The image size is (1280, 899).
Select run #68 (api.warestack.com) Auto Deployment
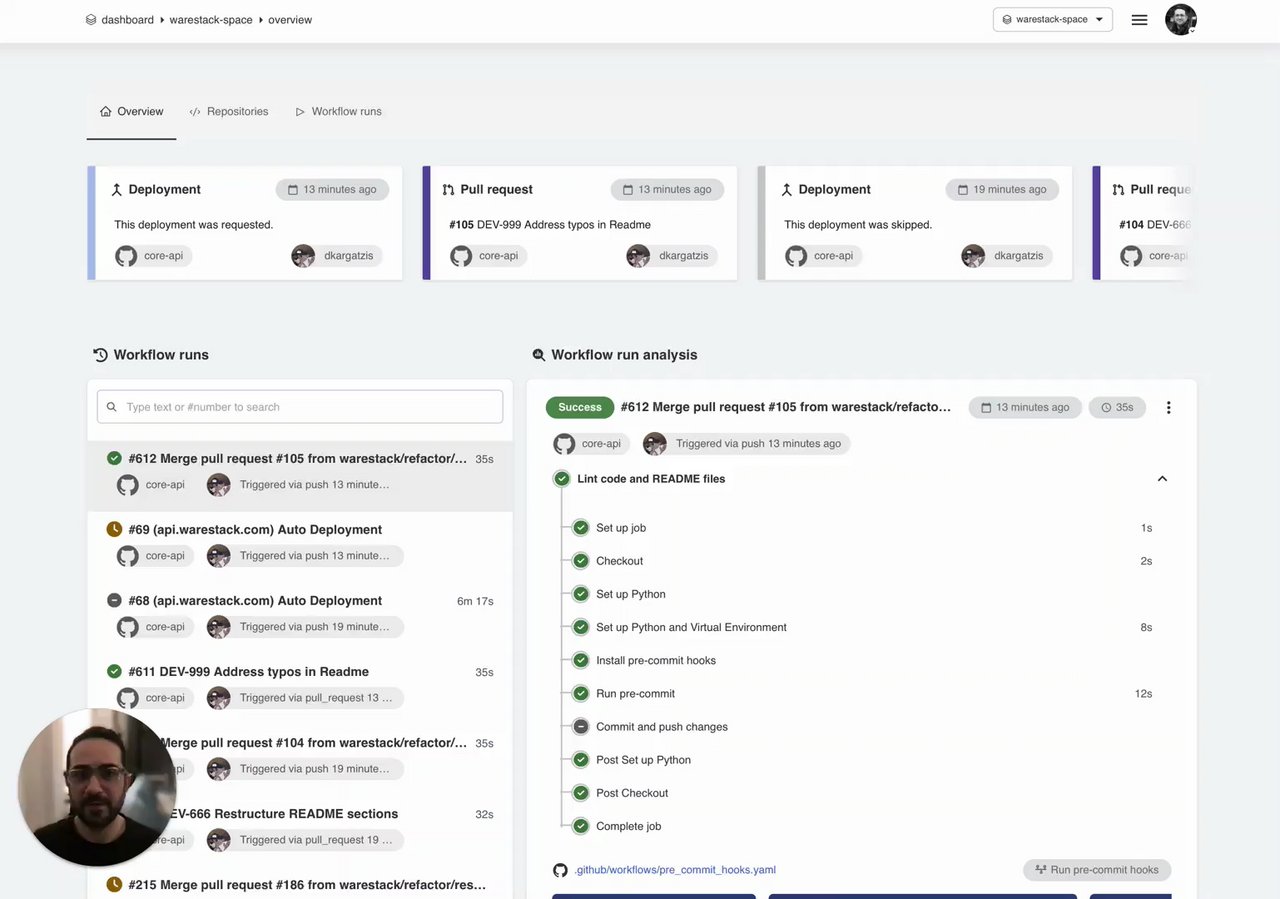coord(300,618)
